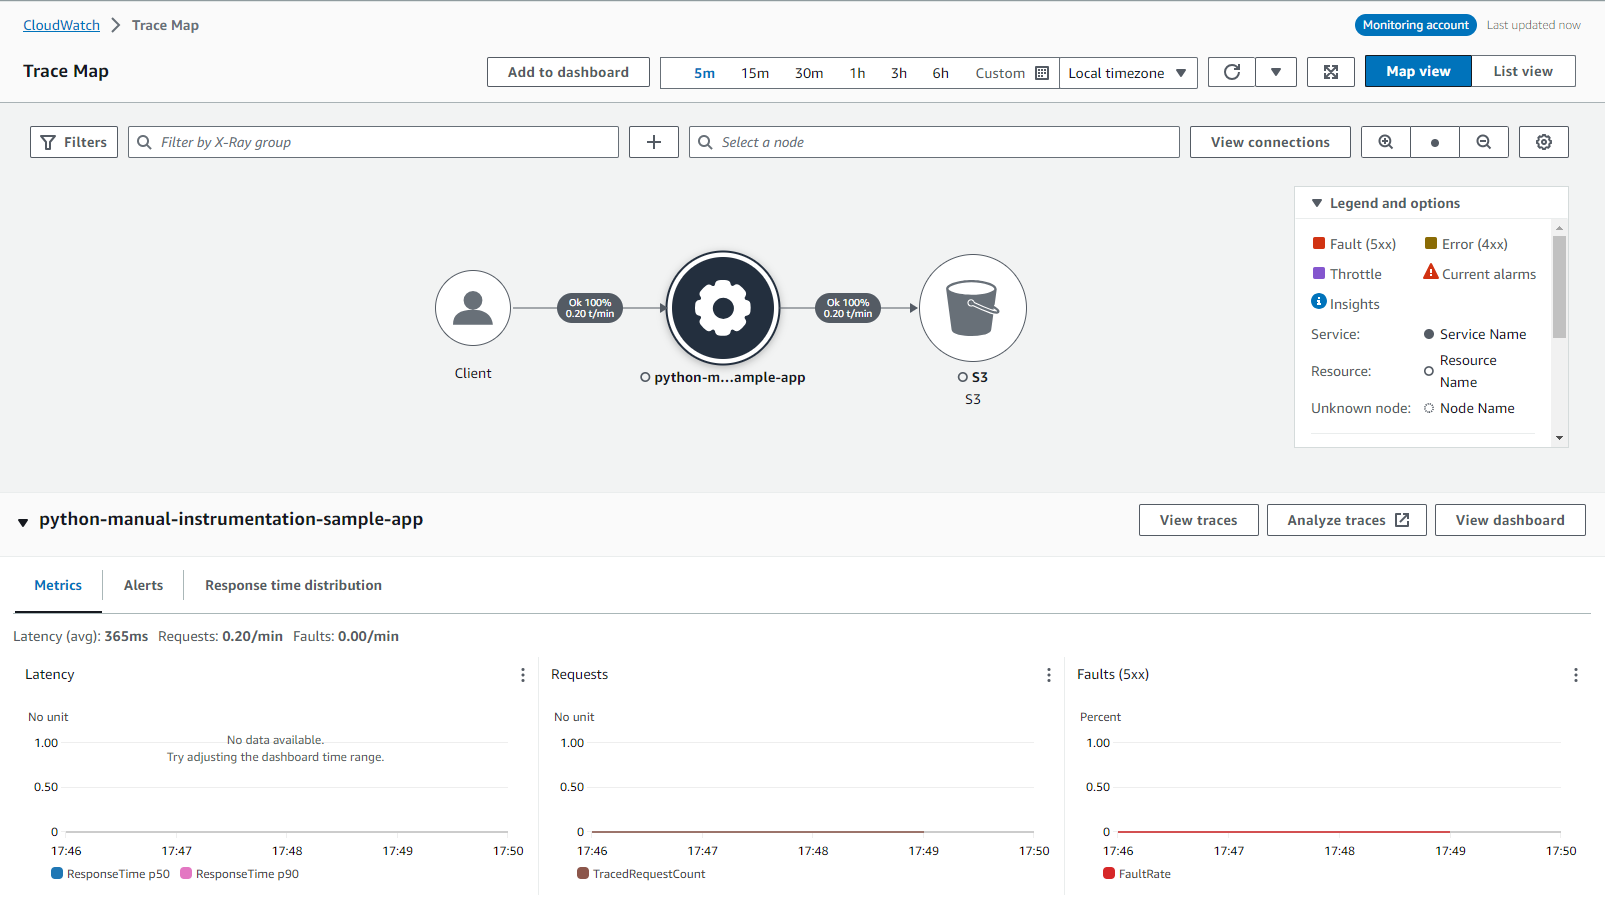Select 3h time range

click(899, 73)
